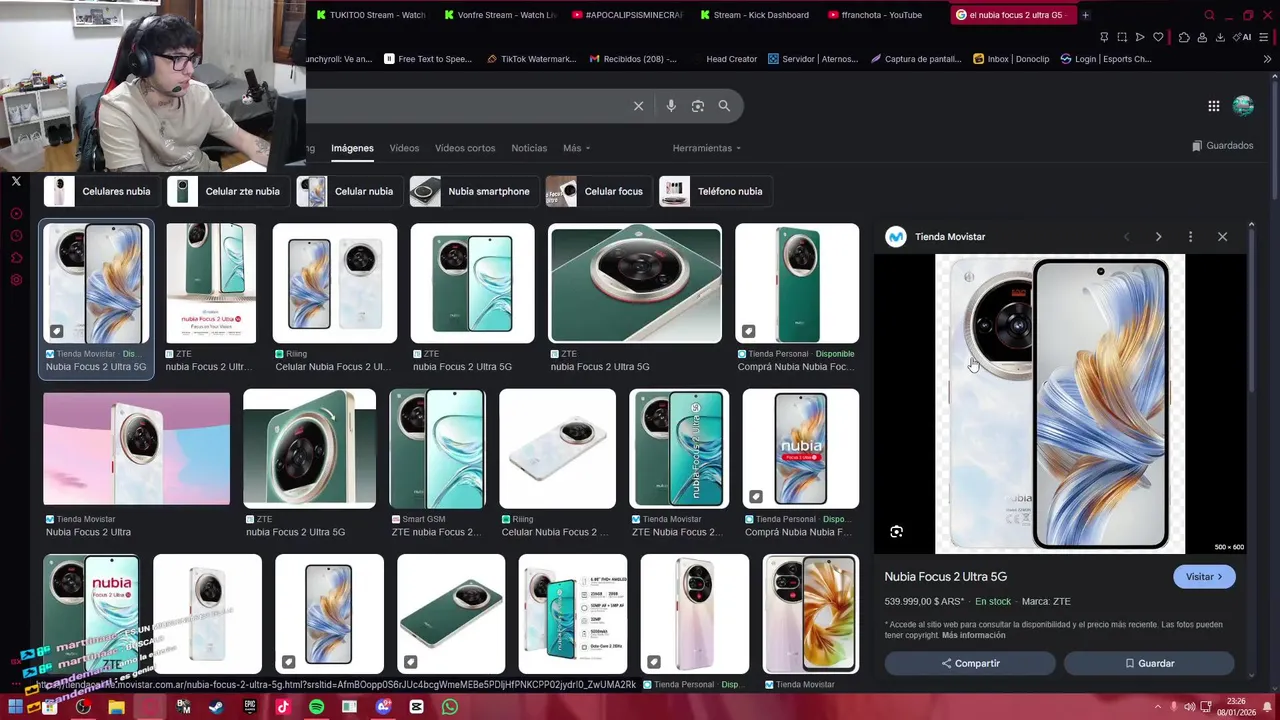Open the Servidor | Aternos bookmark

click(x=812, y=59)
